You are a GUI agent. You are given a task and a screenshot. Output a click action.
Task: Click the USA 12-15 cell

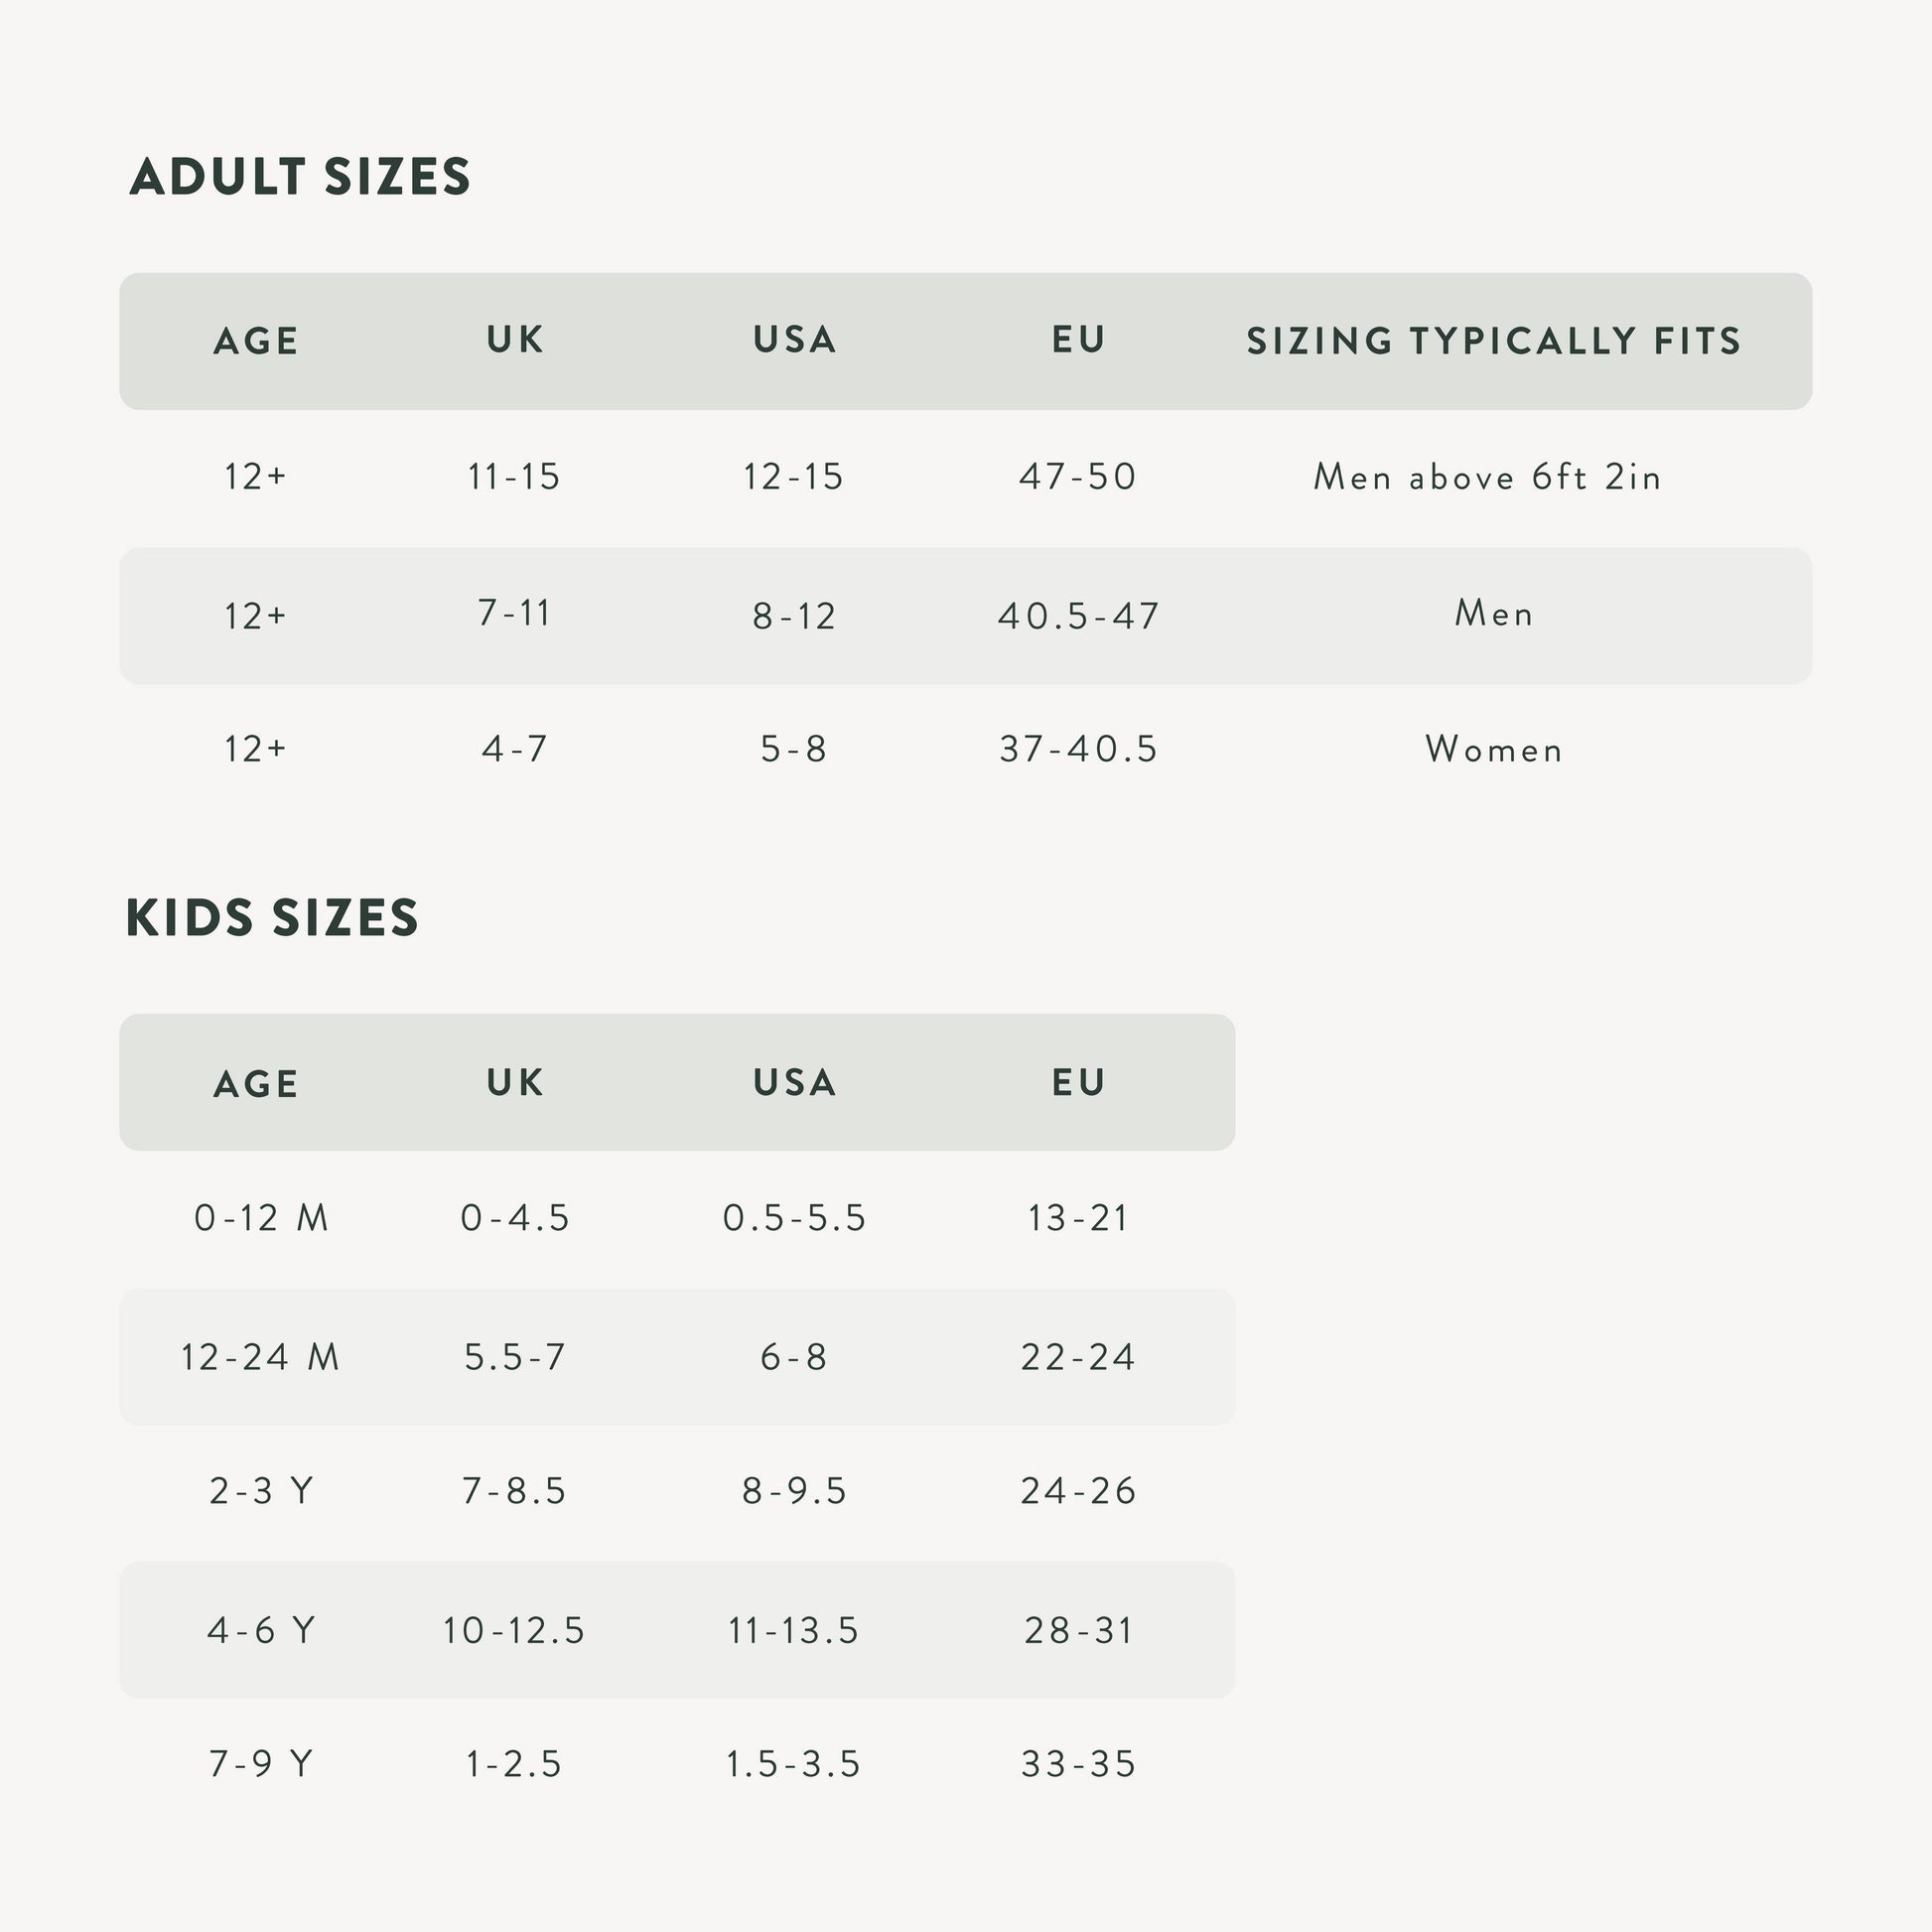point(793,477)
